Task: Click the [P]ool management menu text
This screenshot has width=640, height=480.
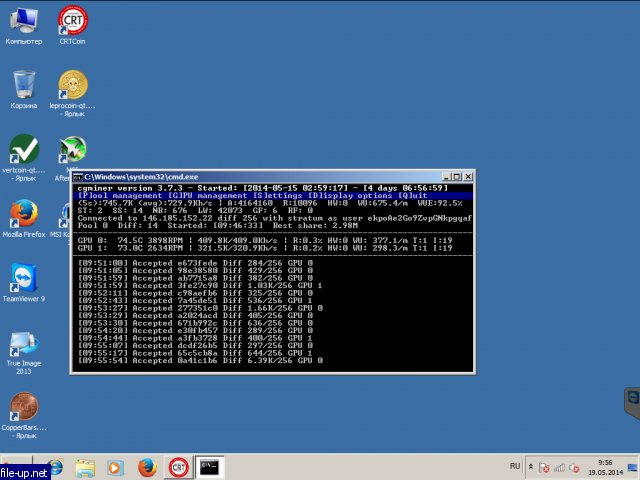Action: pyautogui.click(x=120, y=196)
